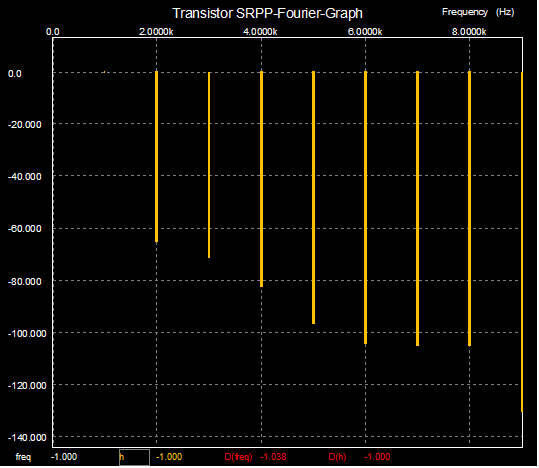Viewport: 539px width, 468px height.
Task: Click the 5 kHz harmonic bar
Action: point(314,198)
